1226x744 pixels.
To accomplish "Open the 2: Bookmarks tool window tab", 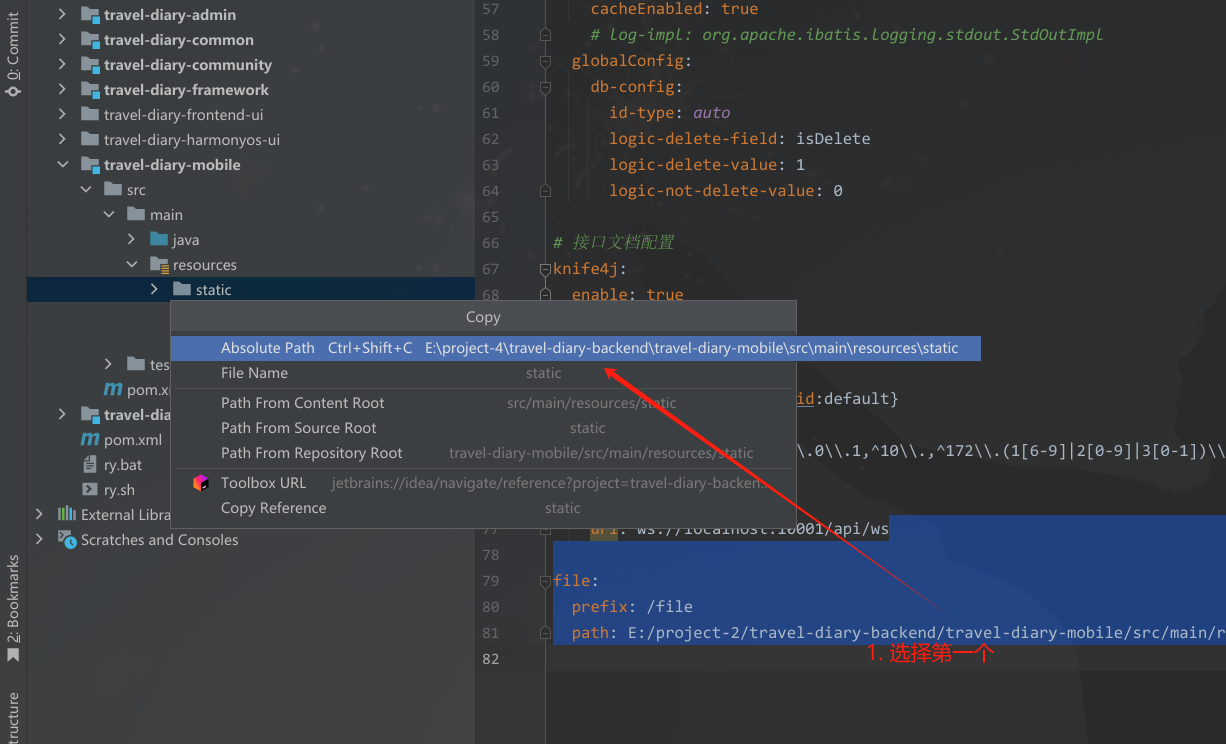I will [x=13, y=609].
